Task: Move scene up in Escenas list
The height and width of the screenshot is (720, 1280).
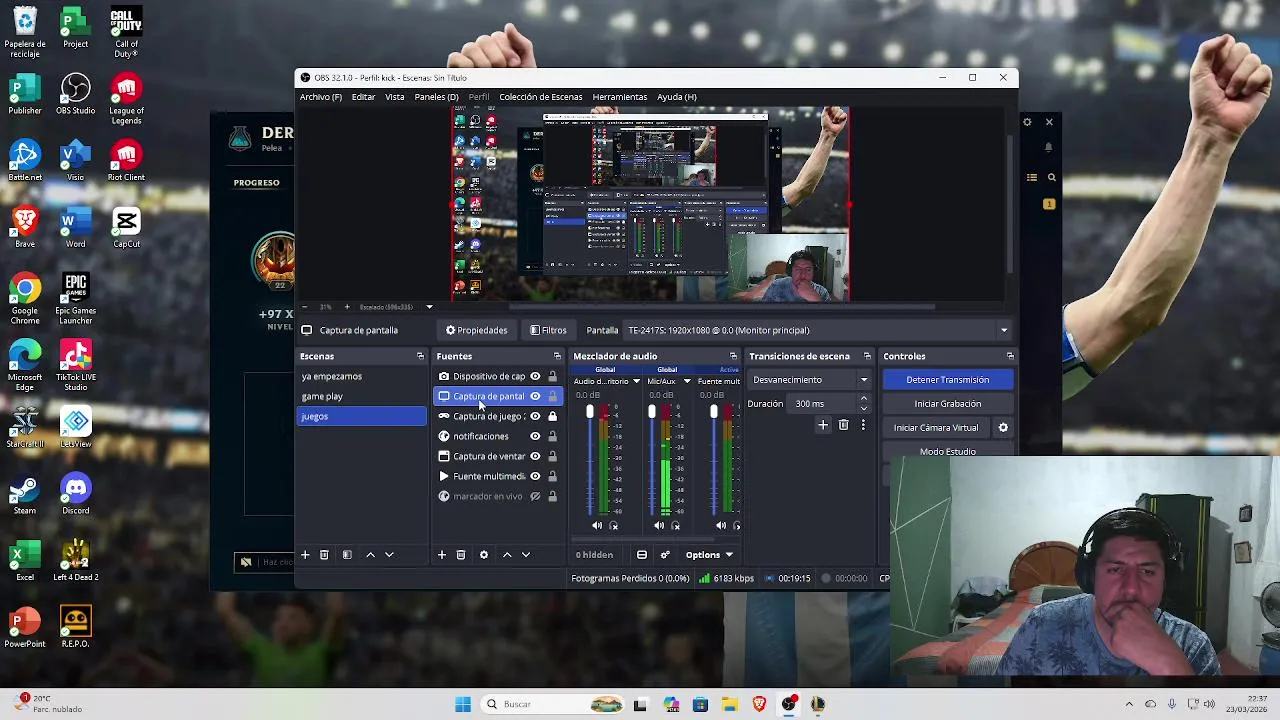Action: pyautogui.click(x=370, y=555)
